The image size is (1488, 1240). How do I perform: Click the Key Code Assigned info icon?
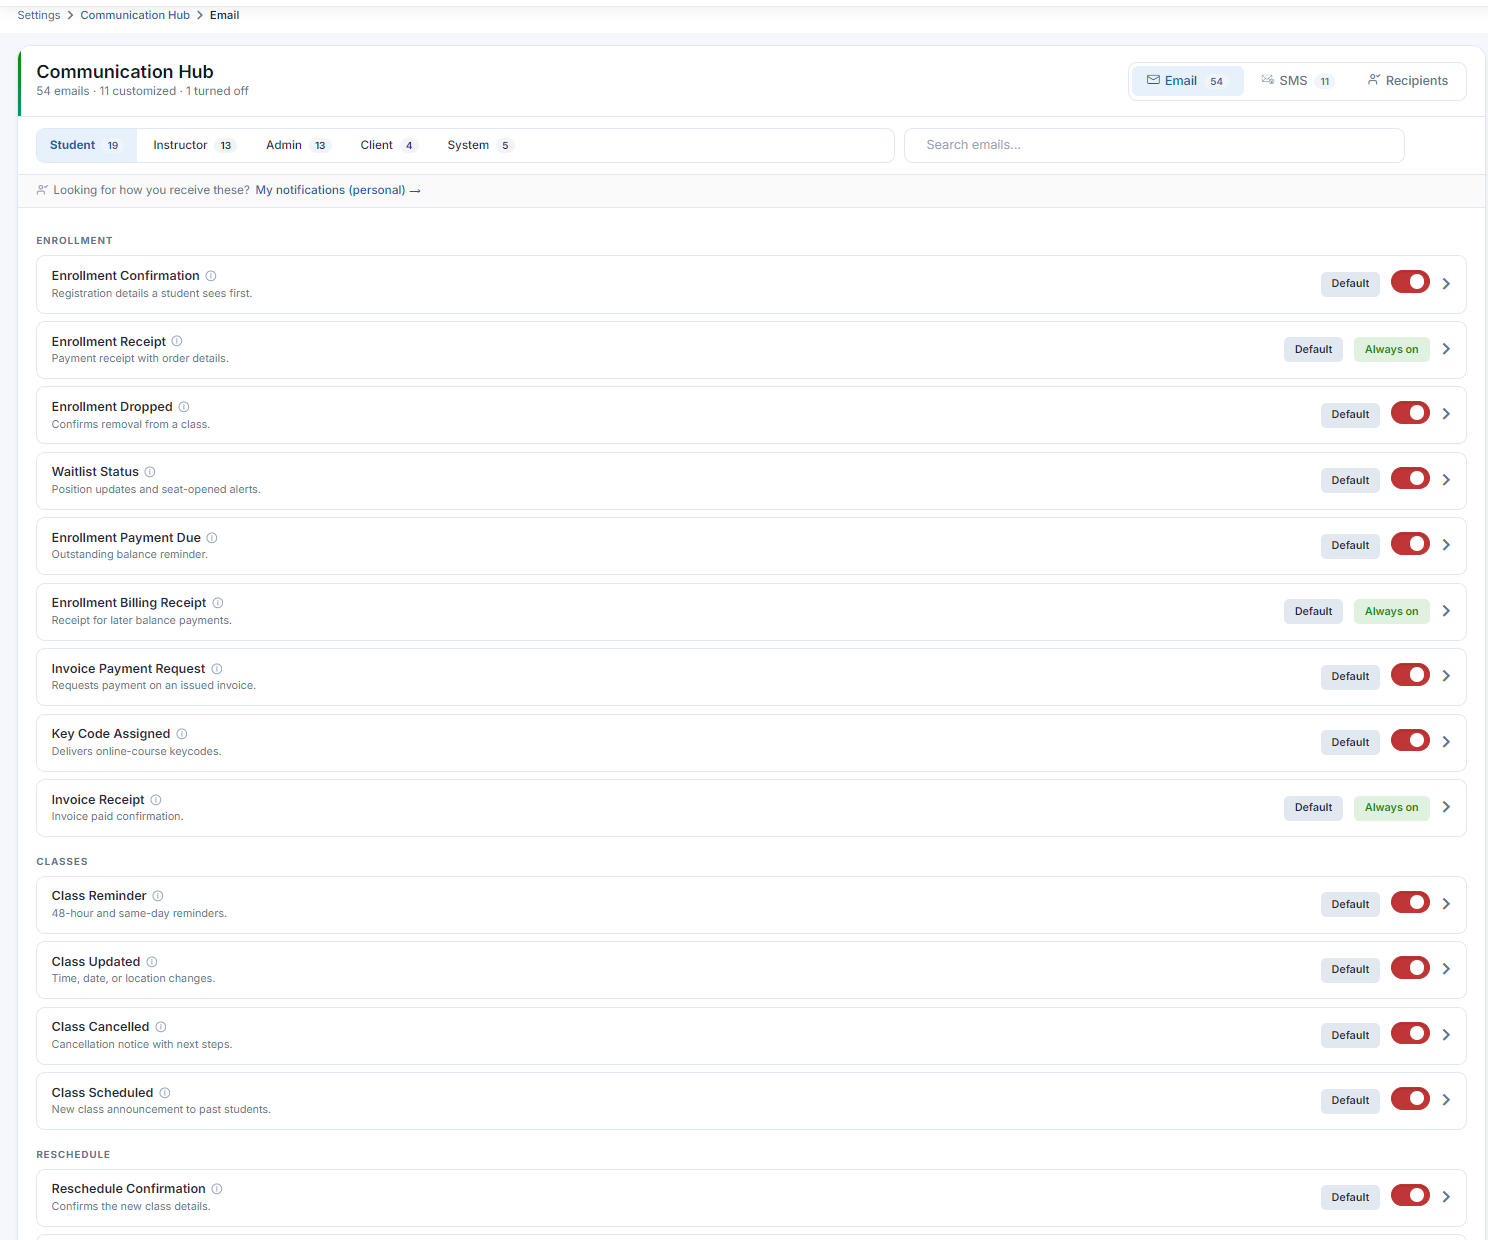(x=182, y=734)
